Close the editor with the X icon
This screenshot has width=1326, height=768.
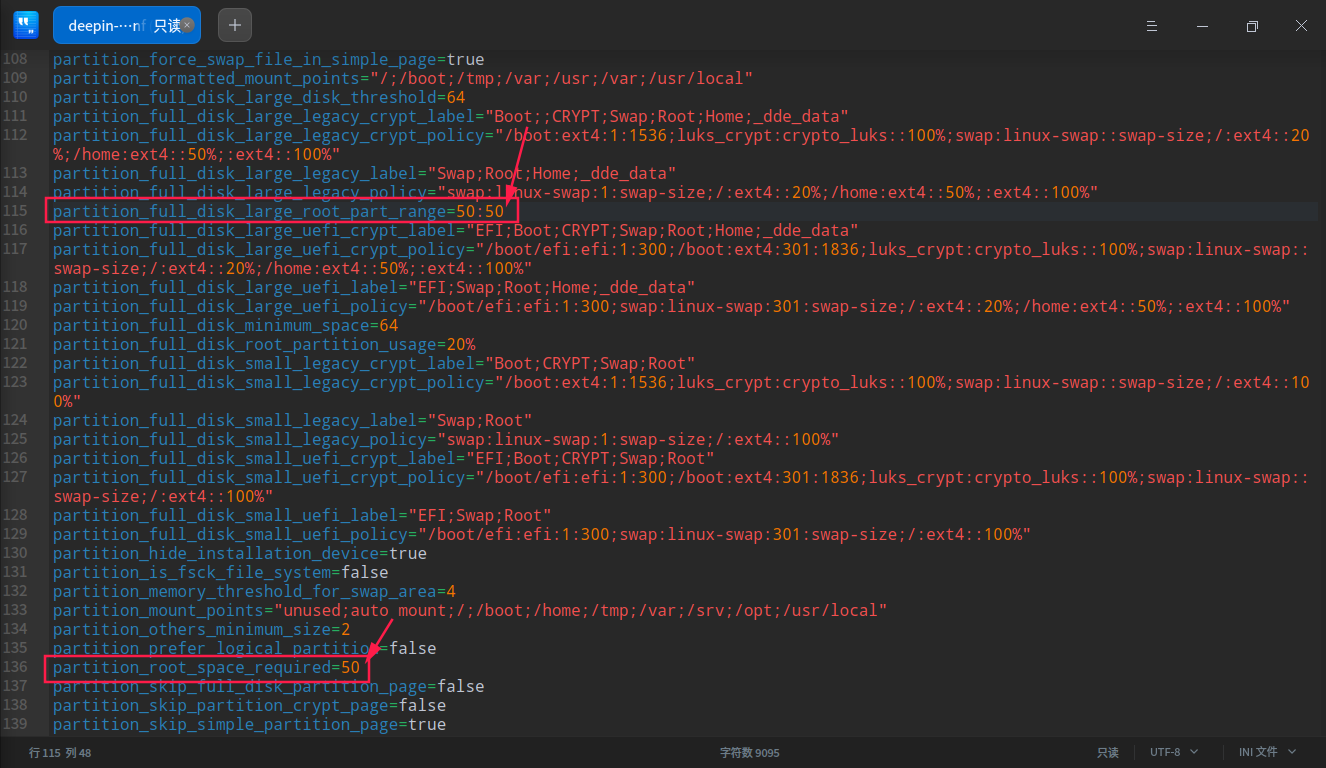[x=1301, y=25]
